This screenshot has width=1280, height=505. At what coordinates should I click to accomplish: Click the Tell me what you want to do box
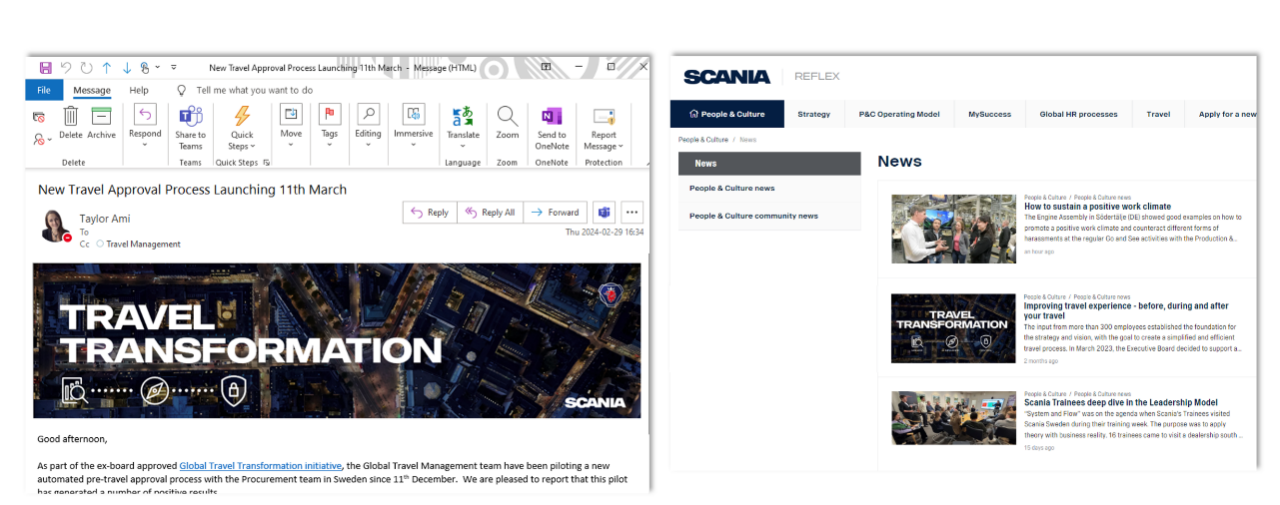(x=254, y=90)
